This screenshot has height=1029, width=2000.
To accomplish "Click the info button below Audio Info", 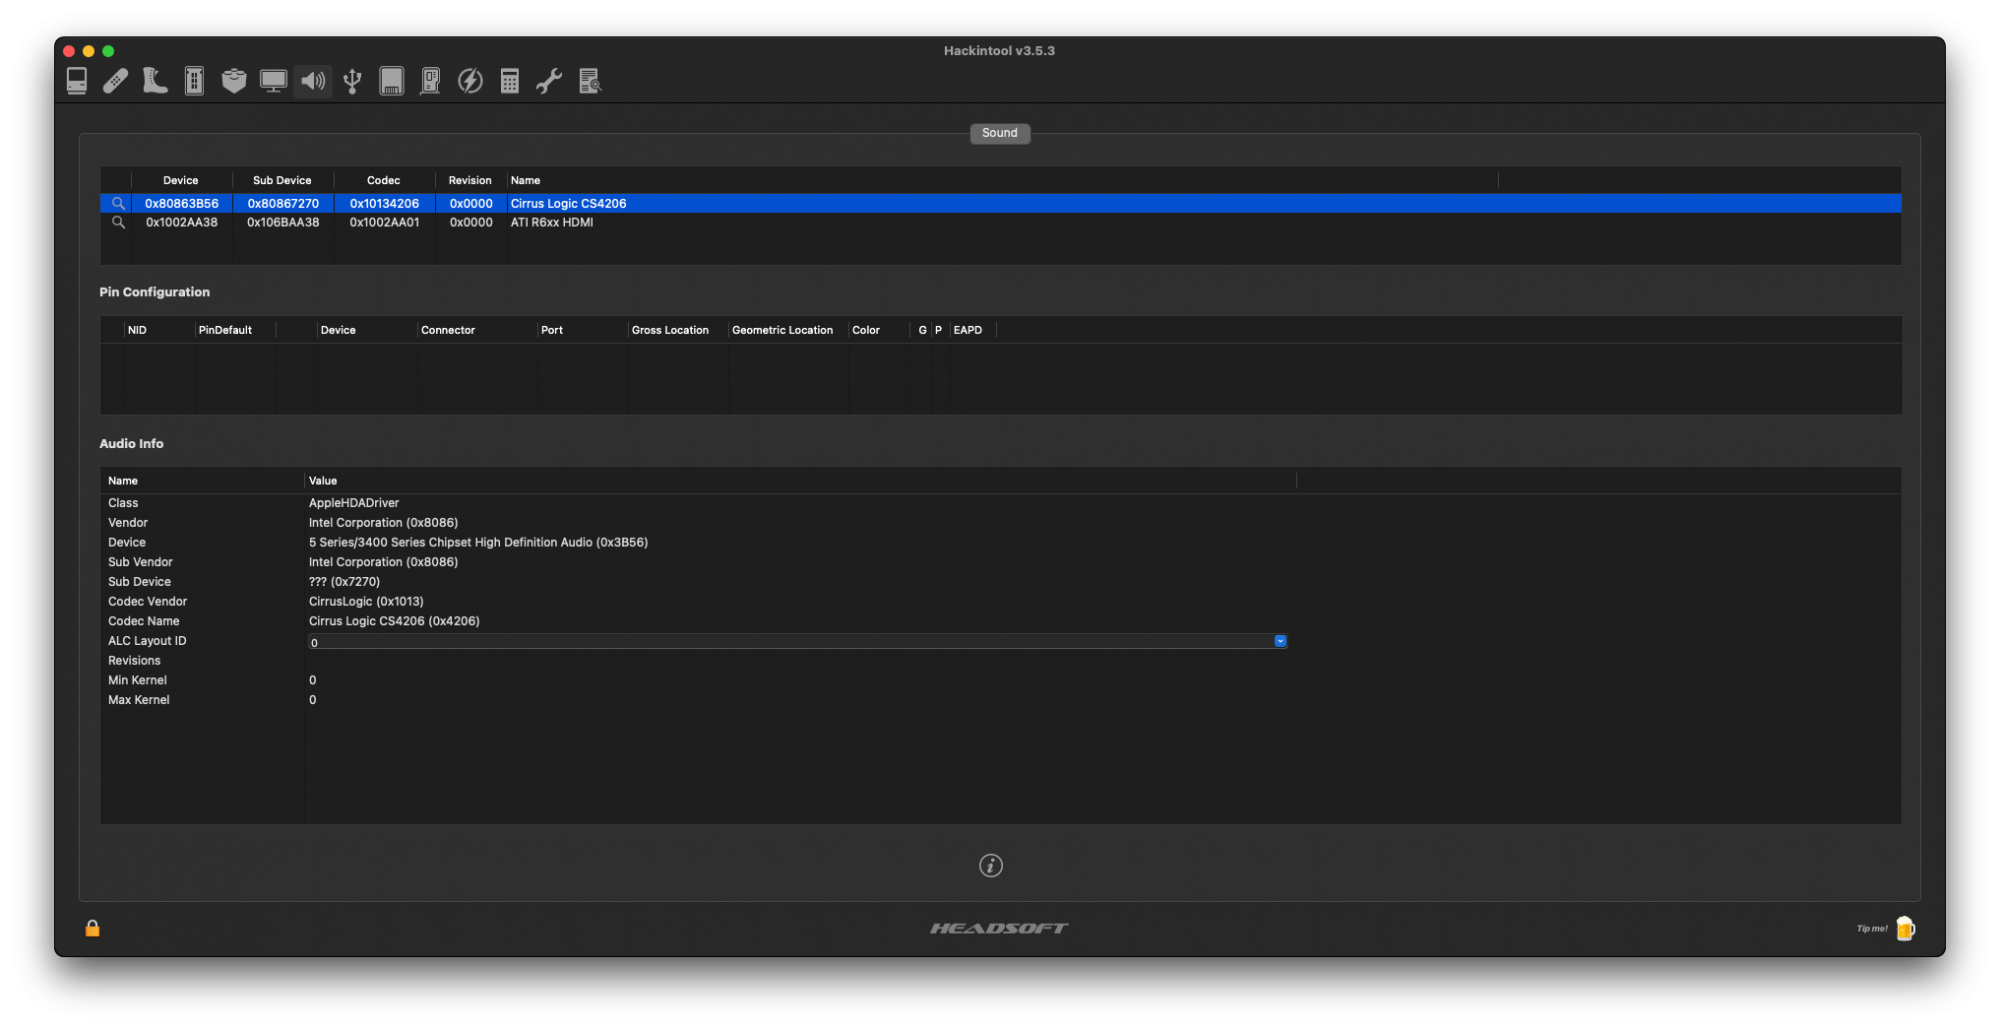I will pos(990,865).
